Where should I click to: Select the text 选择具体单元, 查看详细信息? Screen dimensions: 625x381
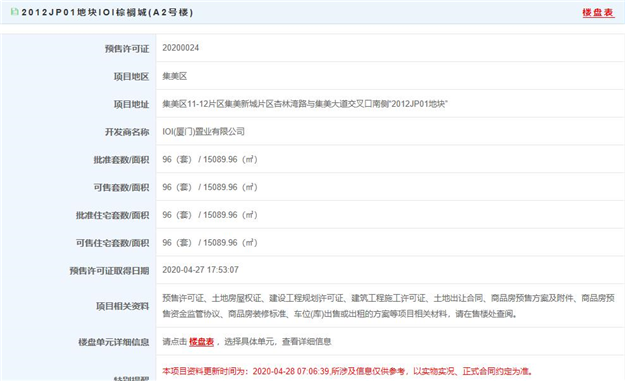pos(277,342)
